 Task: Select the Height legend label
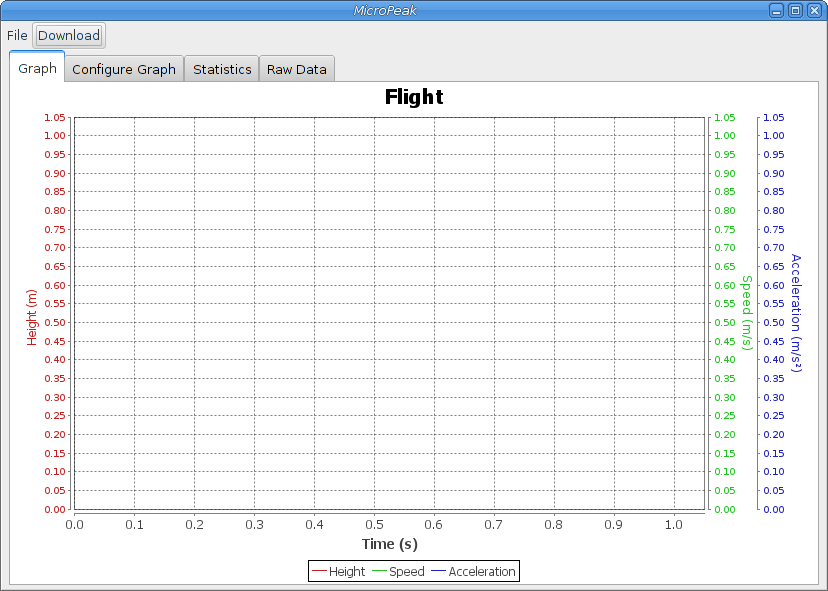coord(347,572)
